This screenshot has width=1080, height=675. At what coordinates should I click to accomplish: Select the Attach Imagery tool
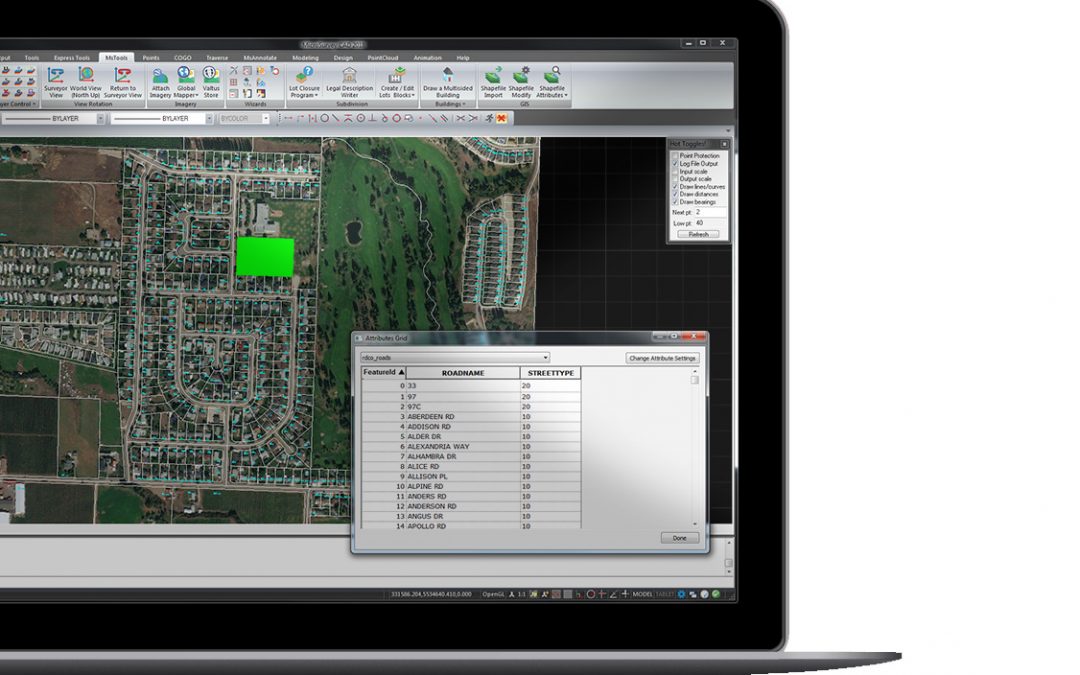(x=160, y=75)
